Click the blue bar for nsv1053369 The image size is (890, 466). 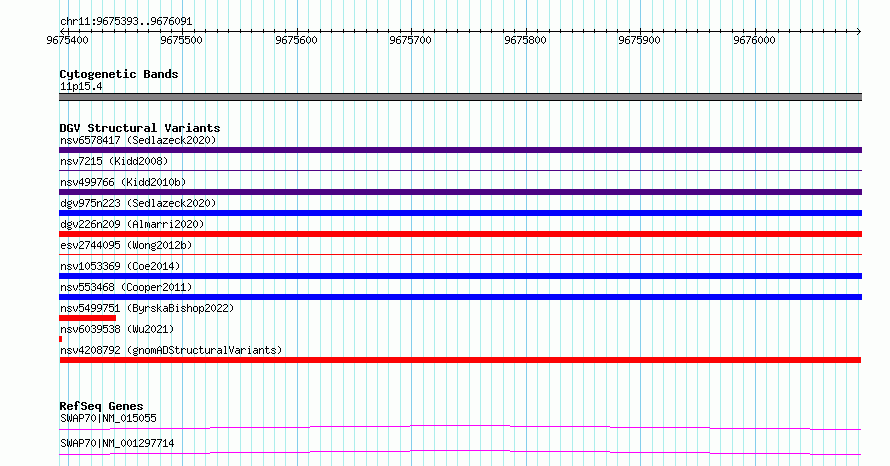point(460,276)
